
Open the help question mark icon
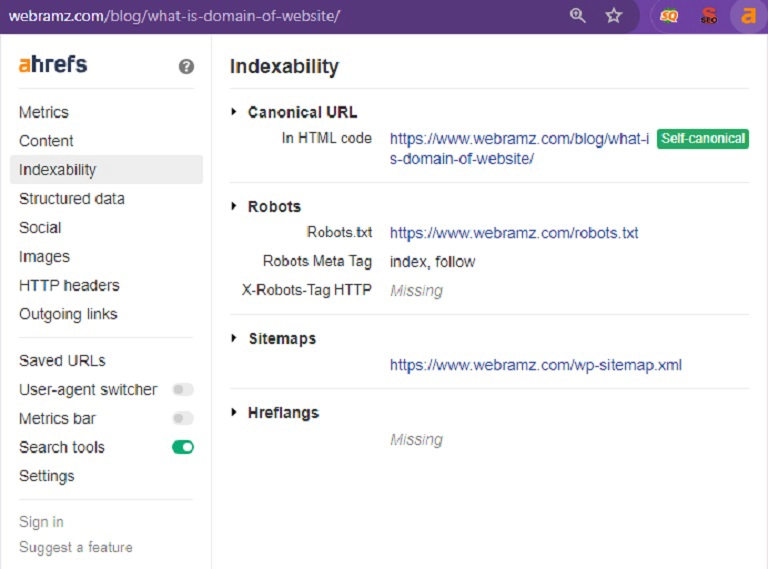(186, 66)
